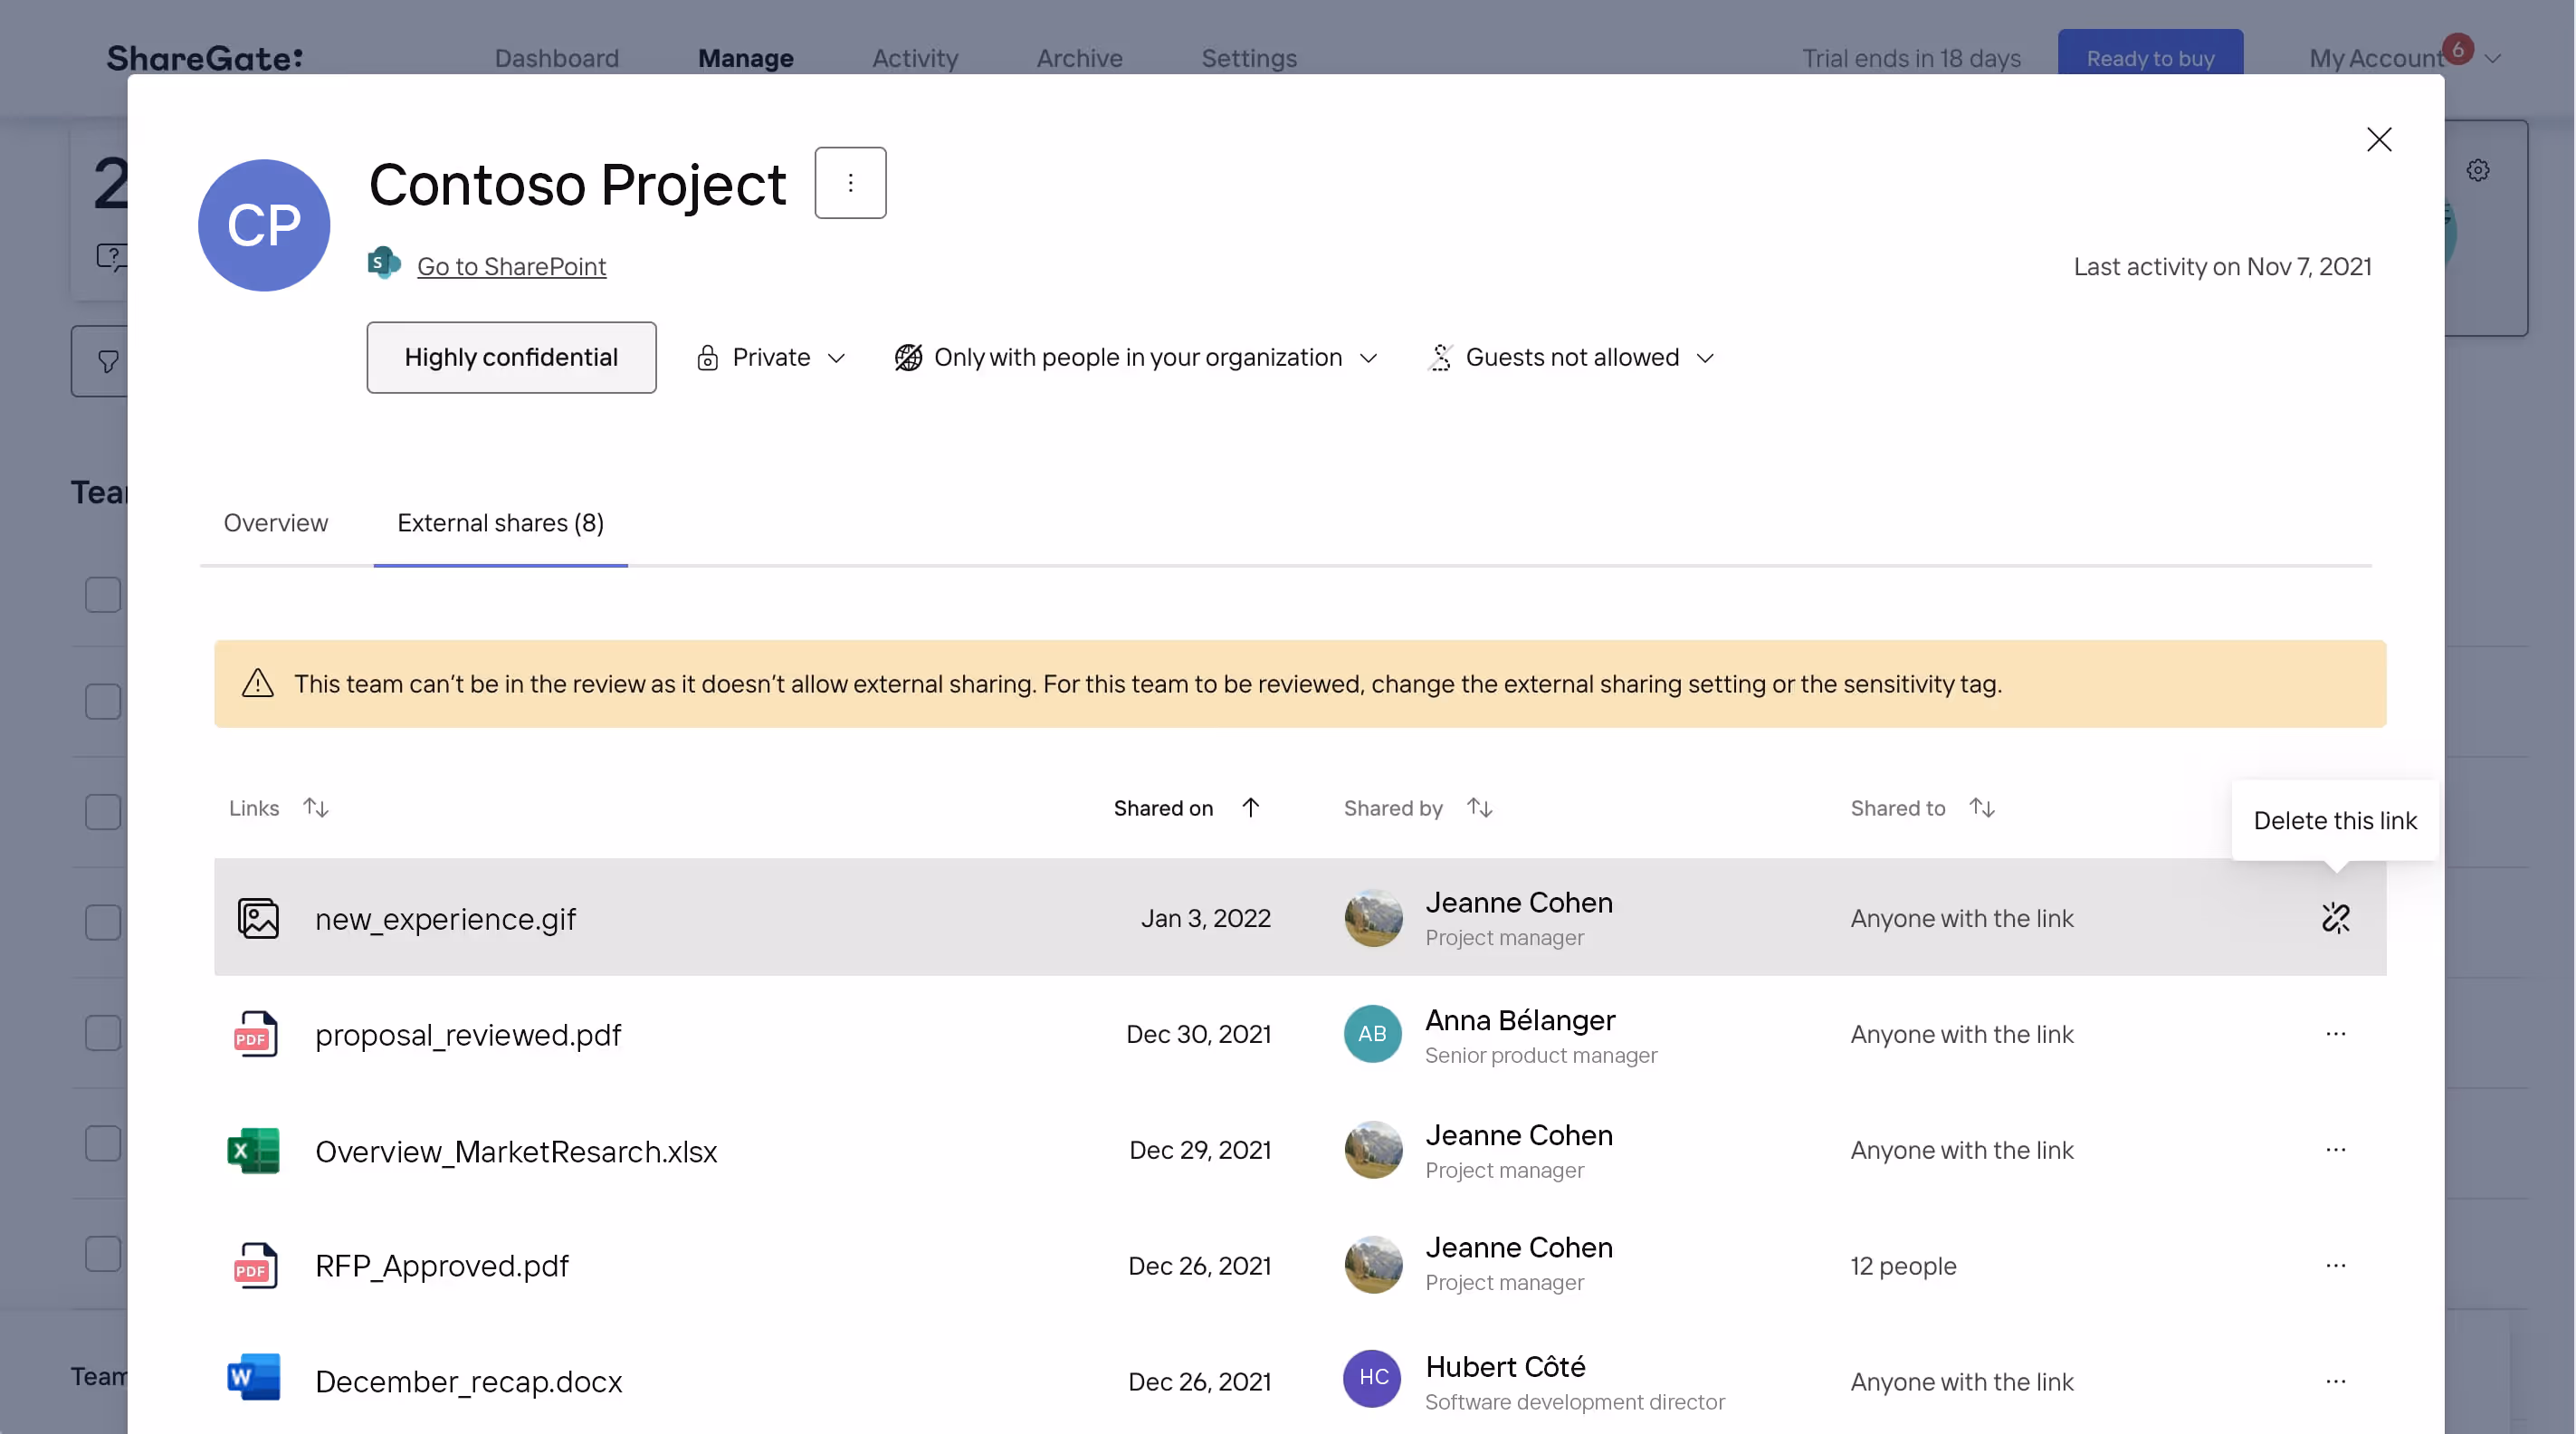Close the Contoso Project dialog
The height and width of the screenshot is (1434, 2576).
tap(2379, 139)
